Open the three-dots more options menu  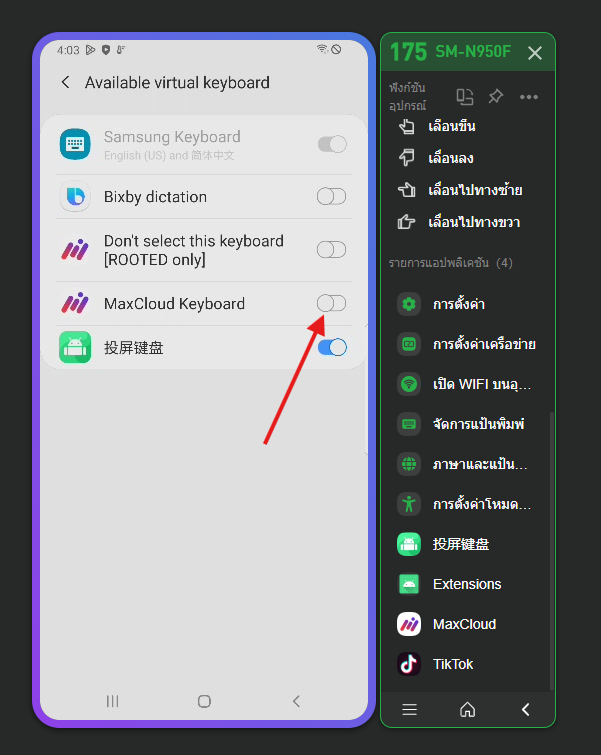pos(529,97)
